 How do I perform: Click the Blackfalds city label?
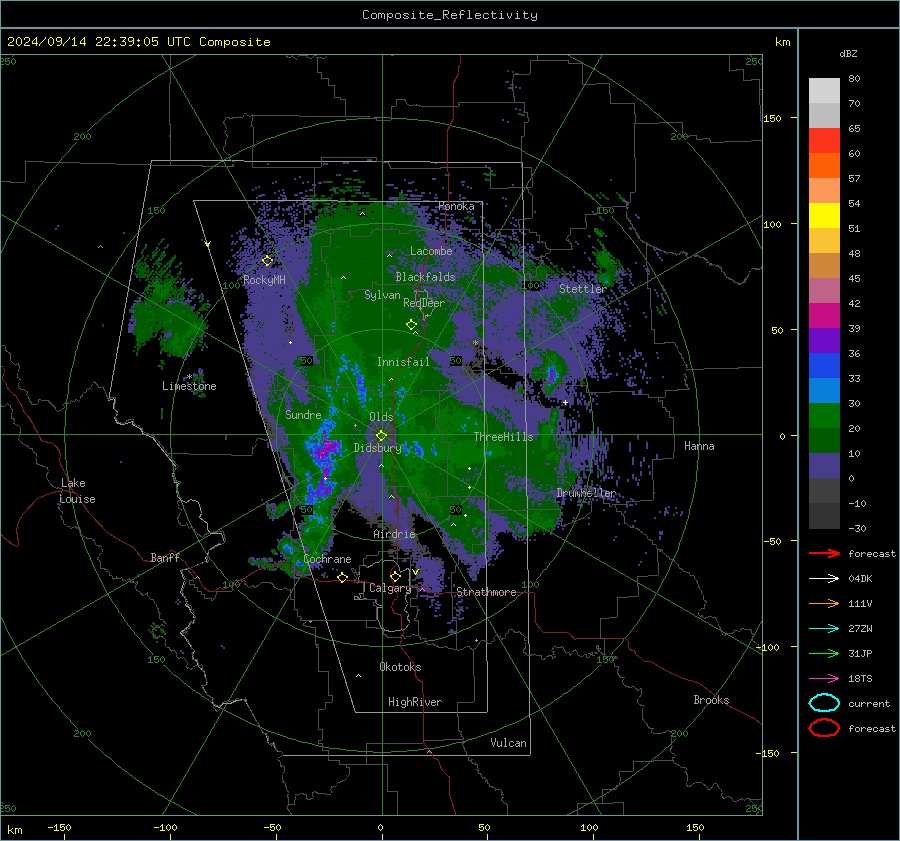click(425, 277)
